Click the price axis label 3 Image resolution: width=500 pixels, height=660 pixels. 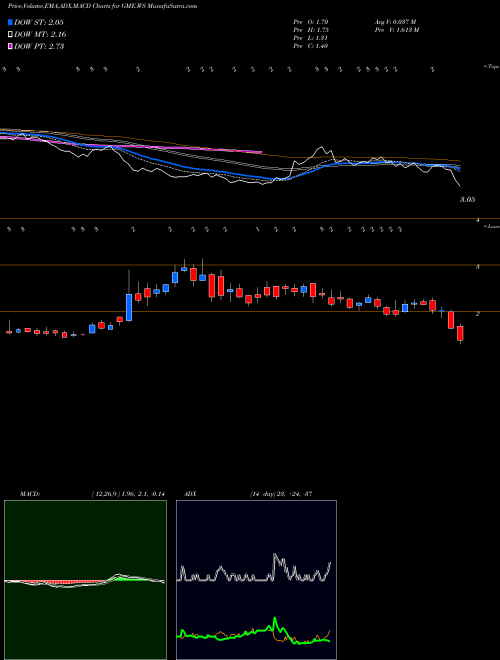(x=478, y=267)
